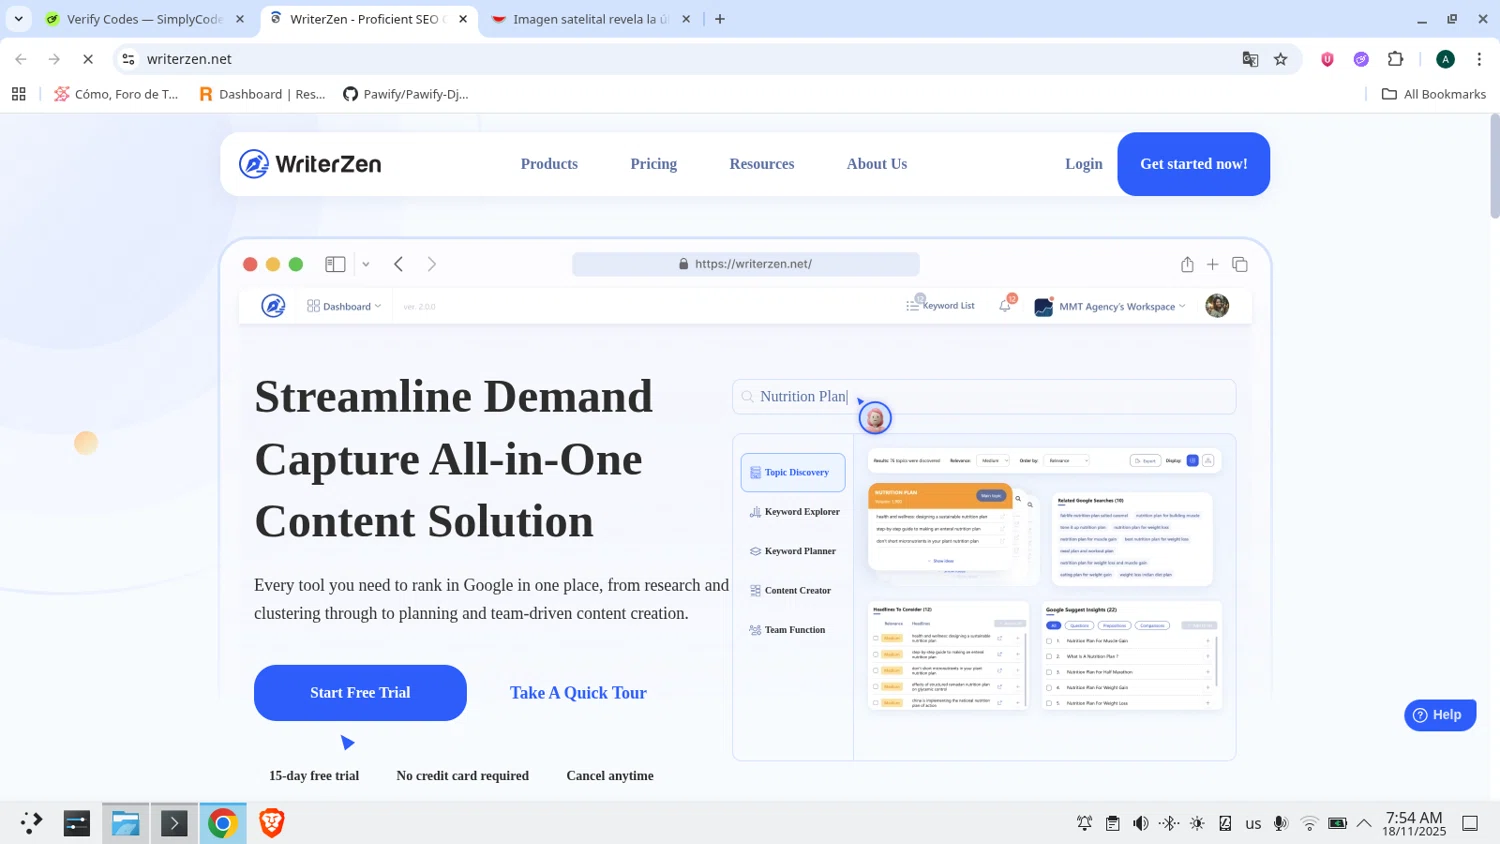Image resolution: width=1500 pixels, height=844 pixels.
Task: Go back to the previous page
Action: click(21, 59)
